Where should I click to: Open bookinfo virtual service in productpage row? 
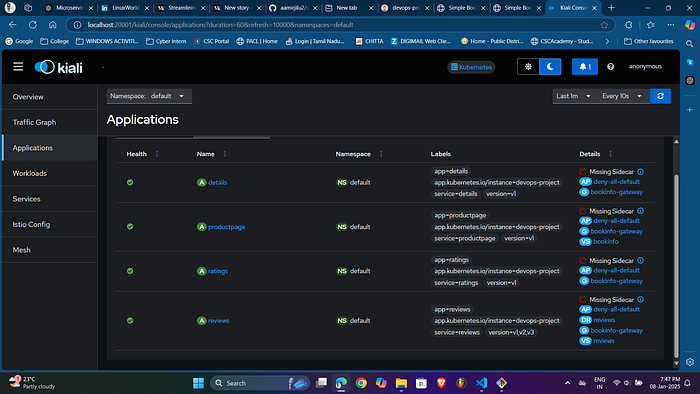click(606, 241)
